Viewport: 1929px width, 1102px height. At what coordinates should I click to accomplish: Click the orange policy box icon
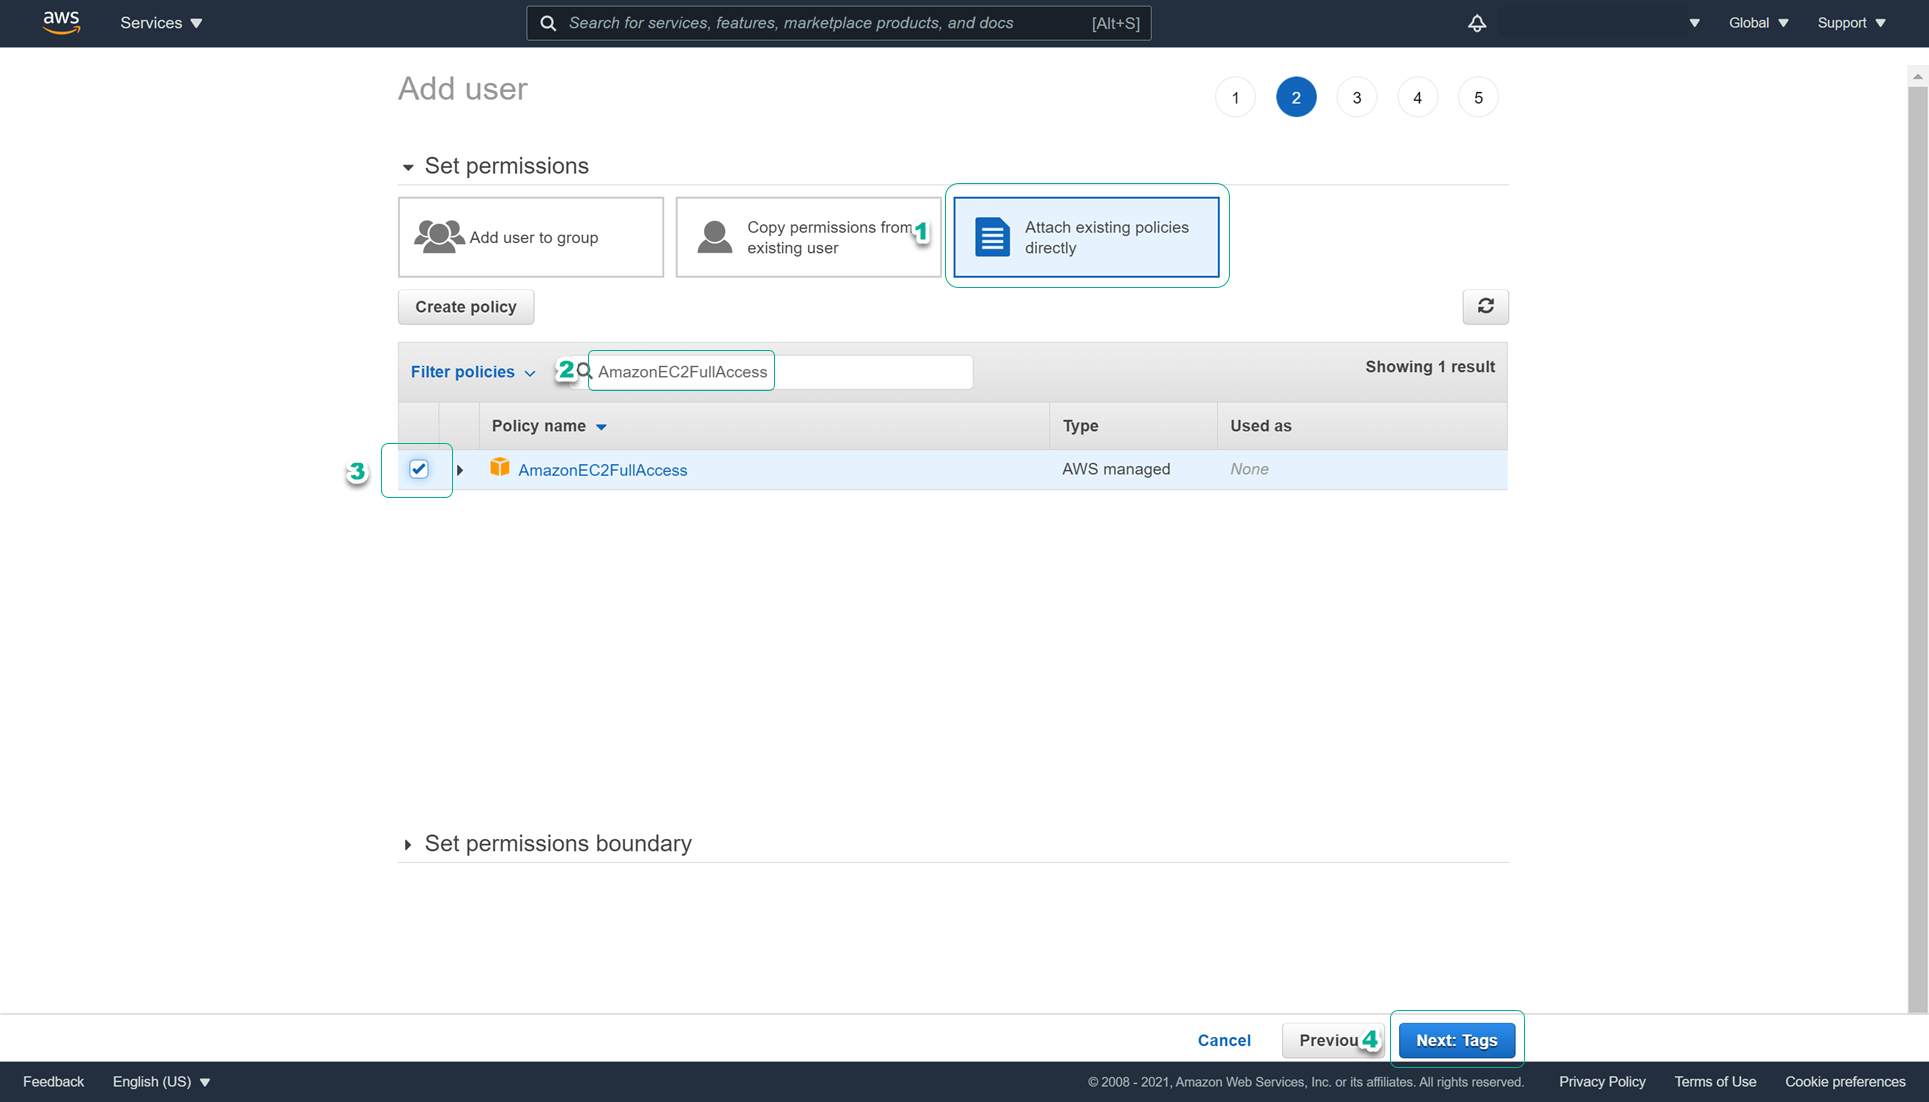[499, 468]
